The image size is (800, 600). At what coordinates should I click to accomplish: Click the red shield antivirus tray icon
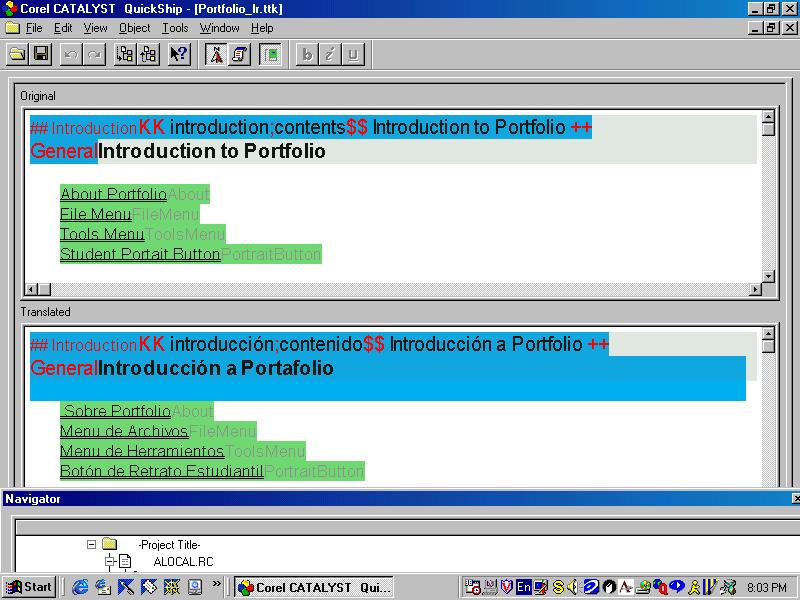(x=507, y=587)
